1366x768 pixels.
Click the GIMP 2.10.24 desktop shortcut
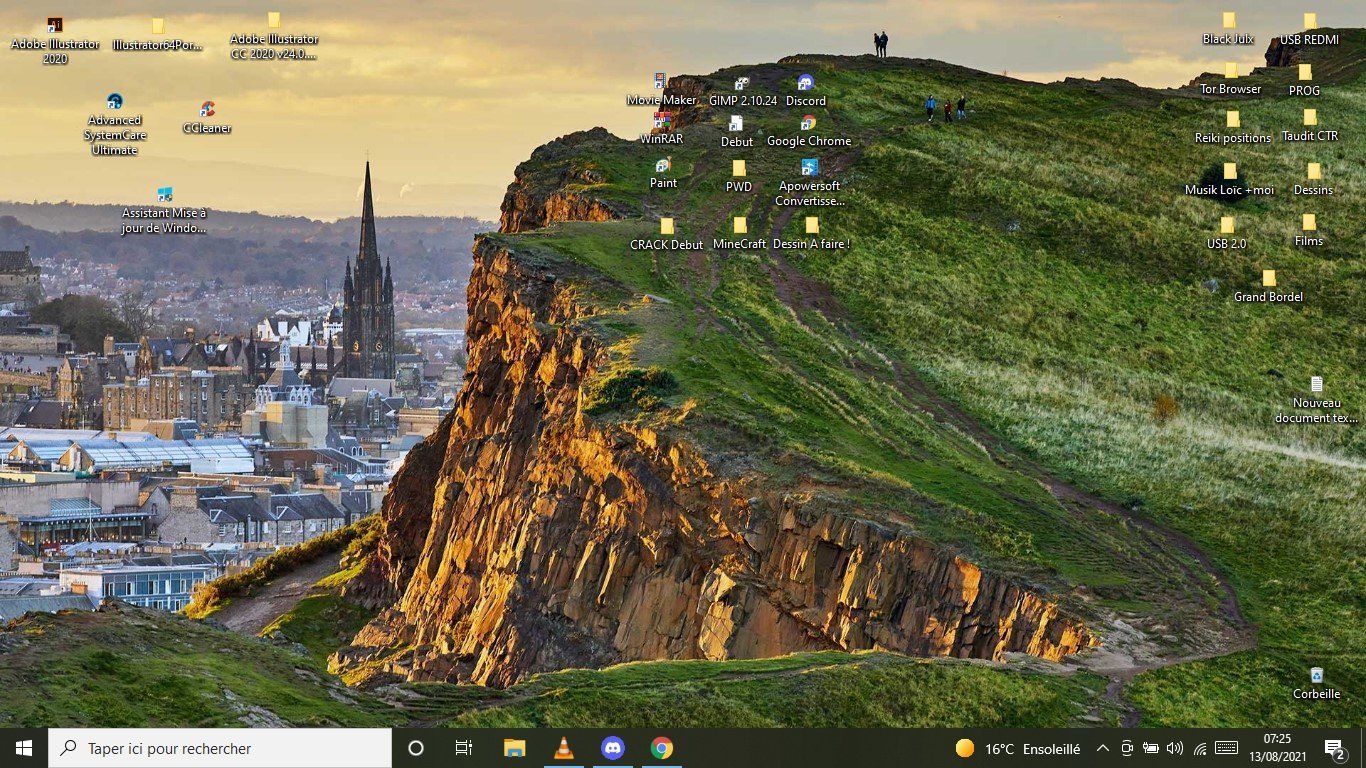[x=742, y=84]
